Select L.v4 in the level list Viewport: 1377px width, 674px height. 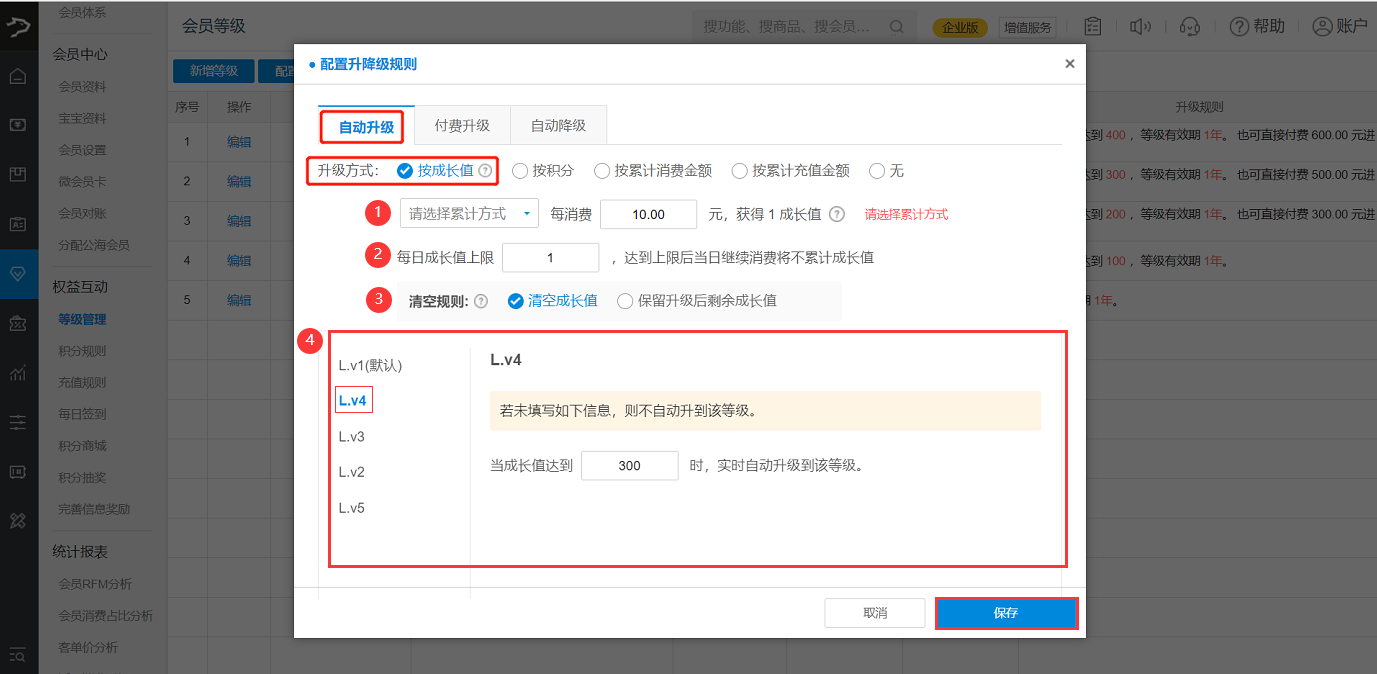[353, 401]
